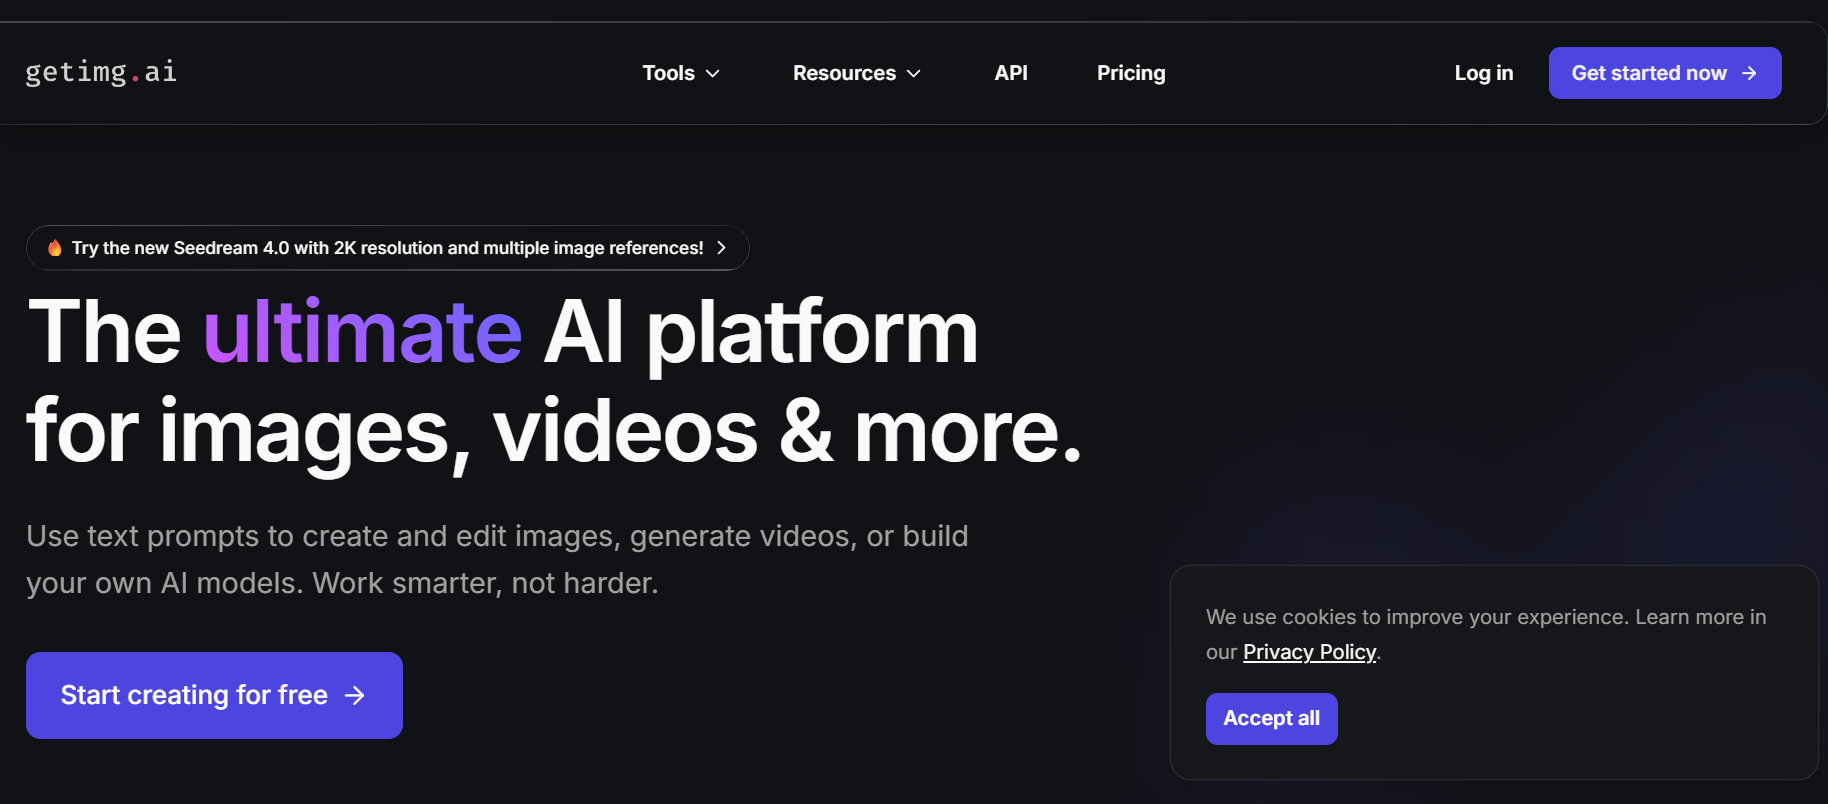Image resolution: width=1828 pixels, height=804 pixels.
Task: Open the Resources menu
Action: [x=844, y=73]
